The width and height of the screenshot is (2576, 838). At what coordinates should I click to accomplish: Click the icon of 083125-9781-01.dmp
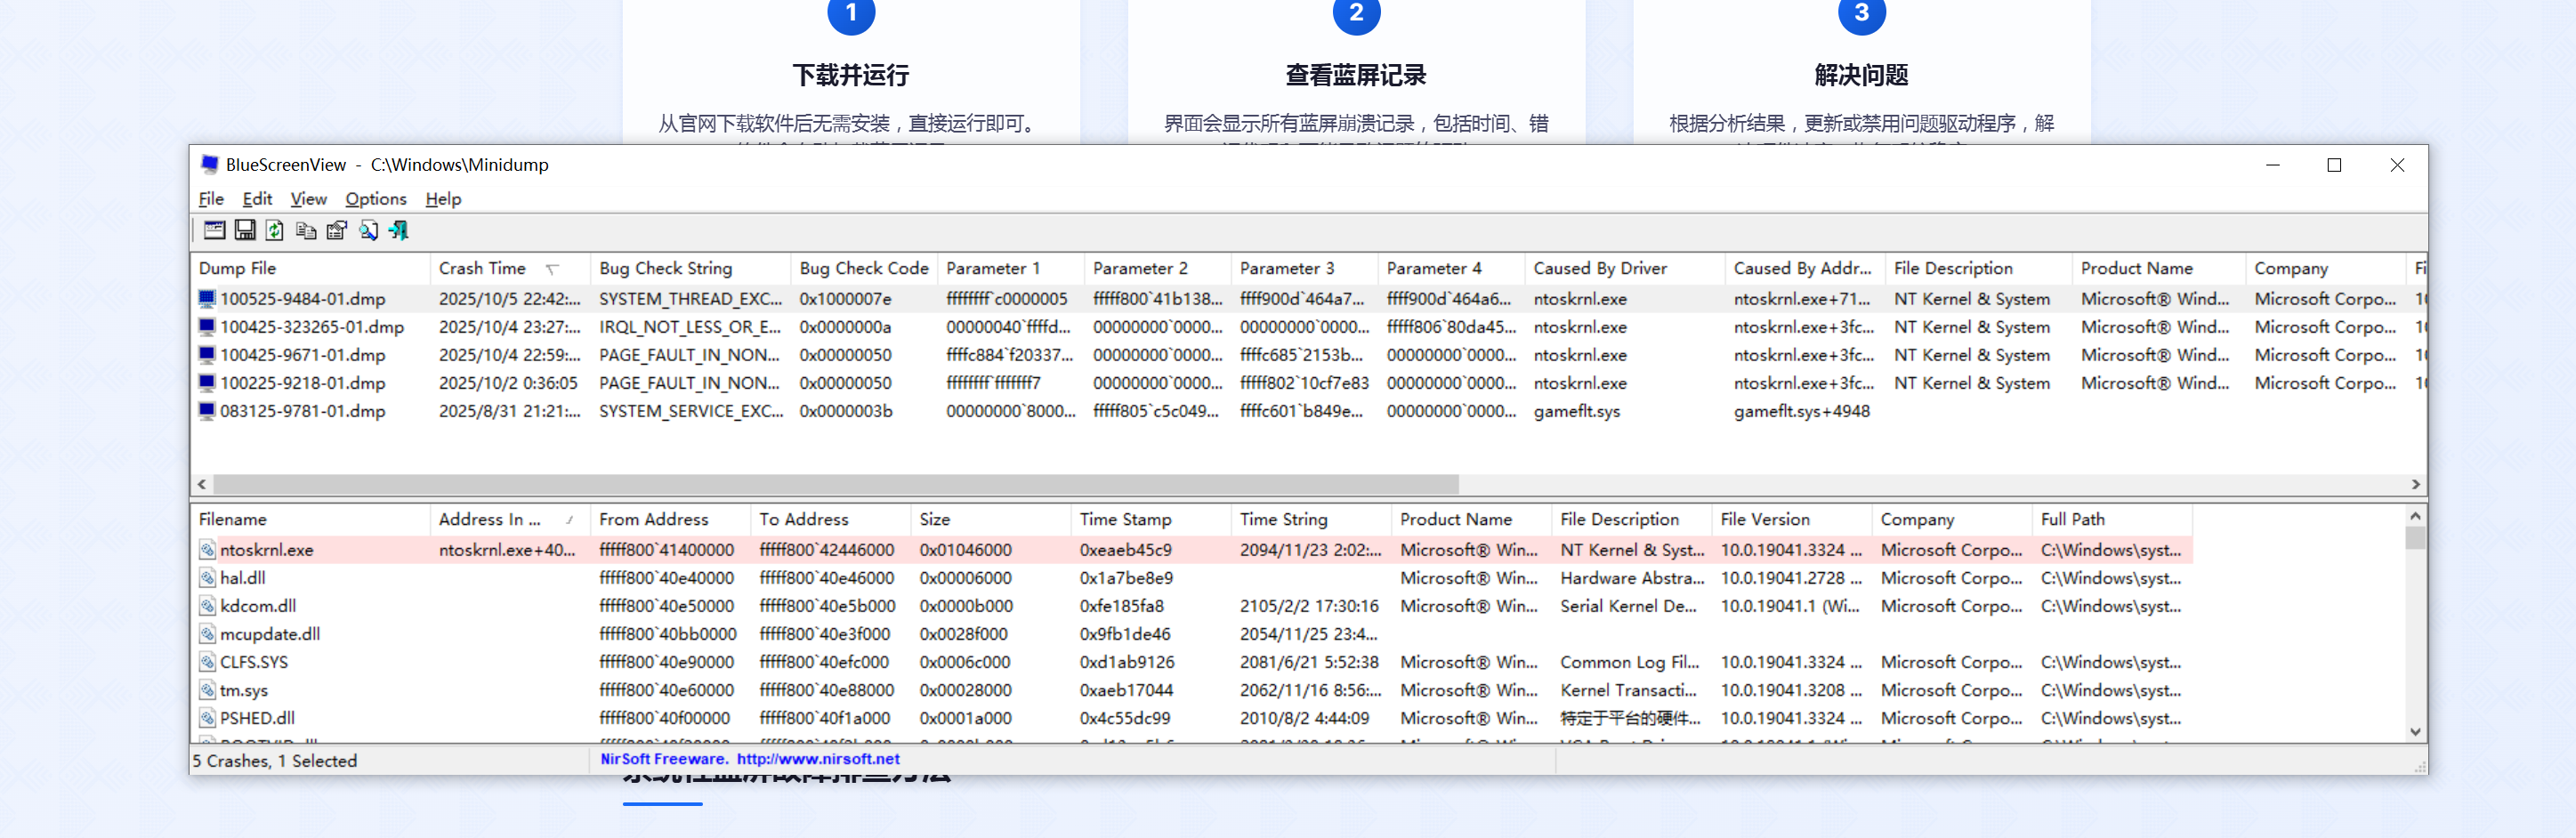coord(207,410)
